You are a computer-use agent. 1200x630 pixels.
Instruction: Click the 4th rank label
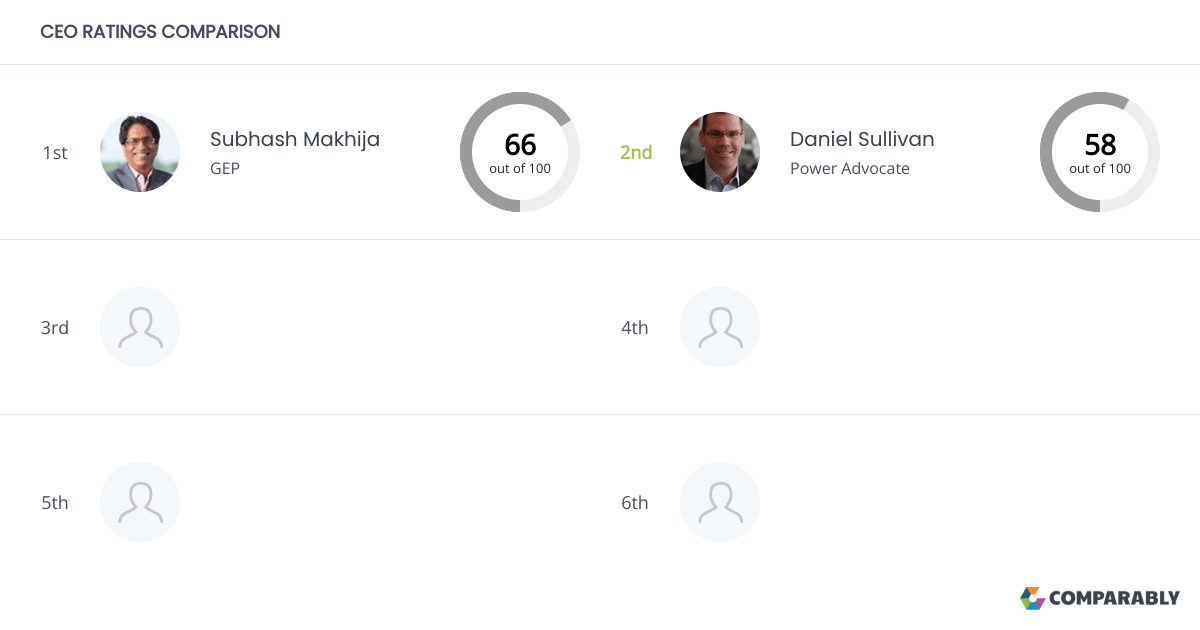tap(635, 327)
